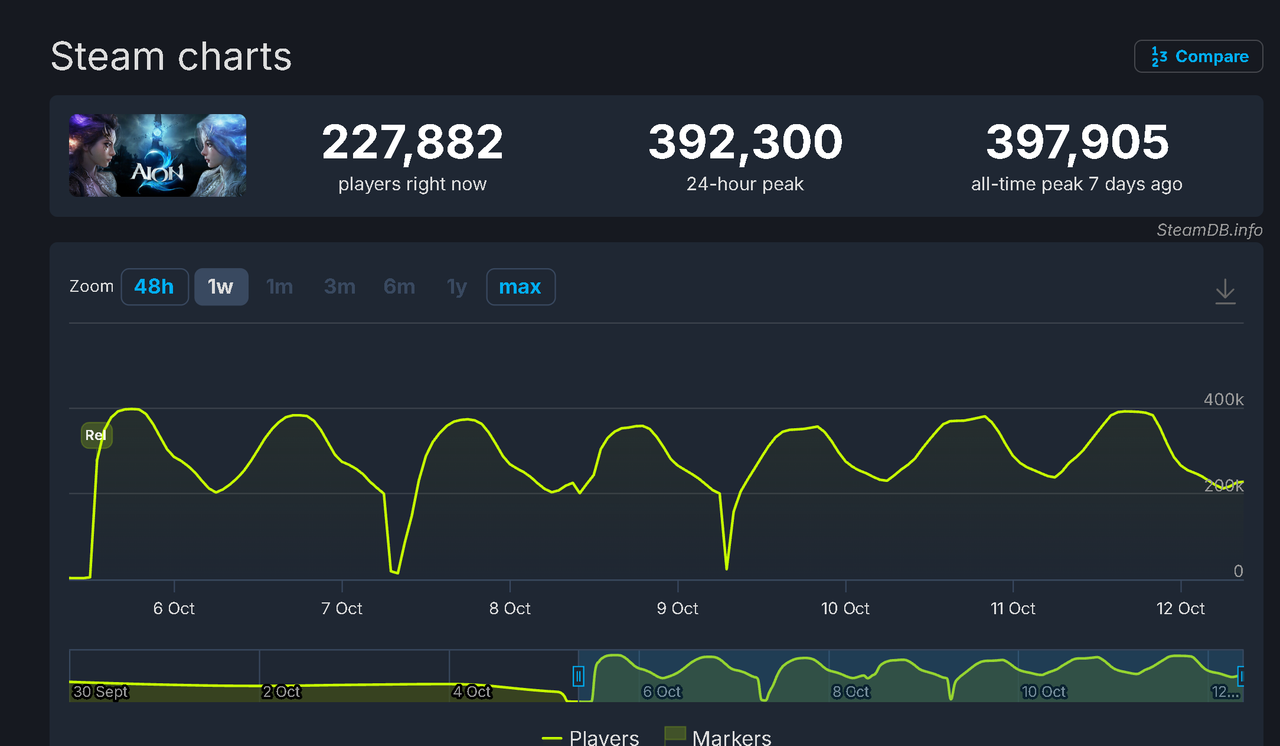The image size is (1280, 746).
Task: Click the 392,300 peak value
Action: pos(745,142)
